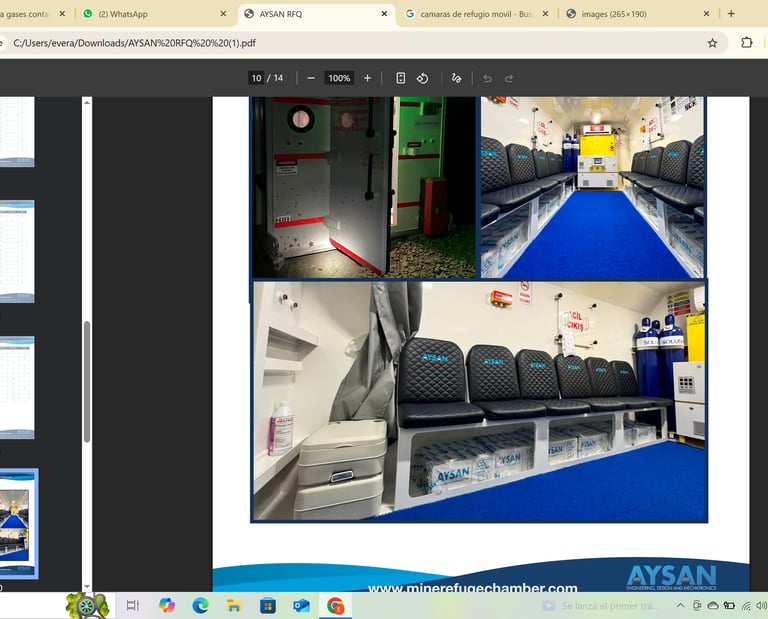The width and height of the screenshot is (768, 619).
Task: Open the extensions puzzle icon
Action: (746, 43)
